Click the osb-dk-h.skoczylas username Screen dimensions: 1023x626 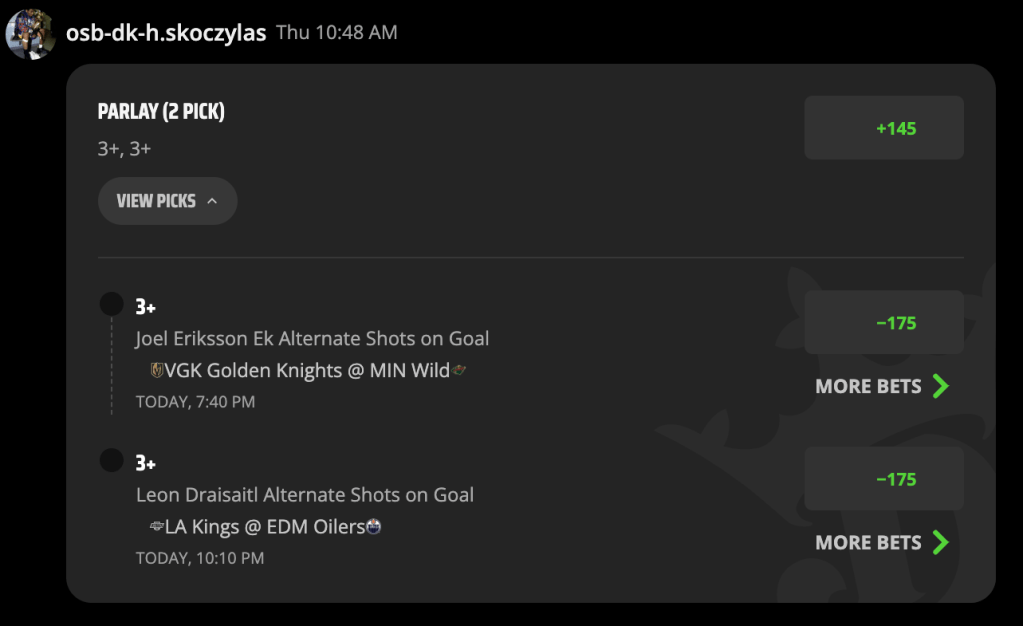pos(166,33)
